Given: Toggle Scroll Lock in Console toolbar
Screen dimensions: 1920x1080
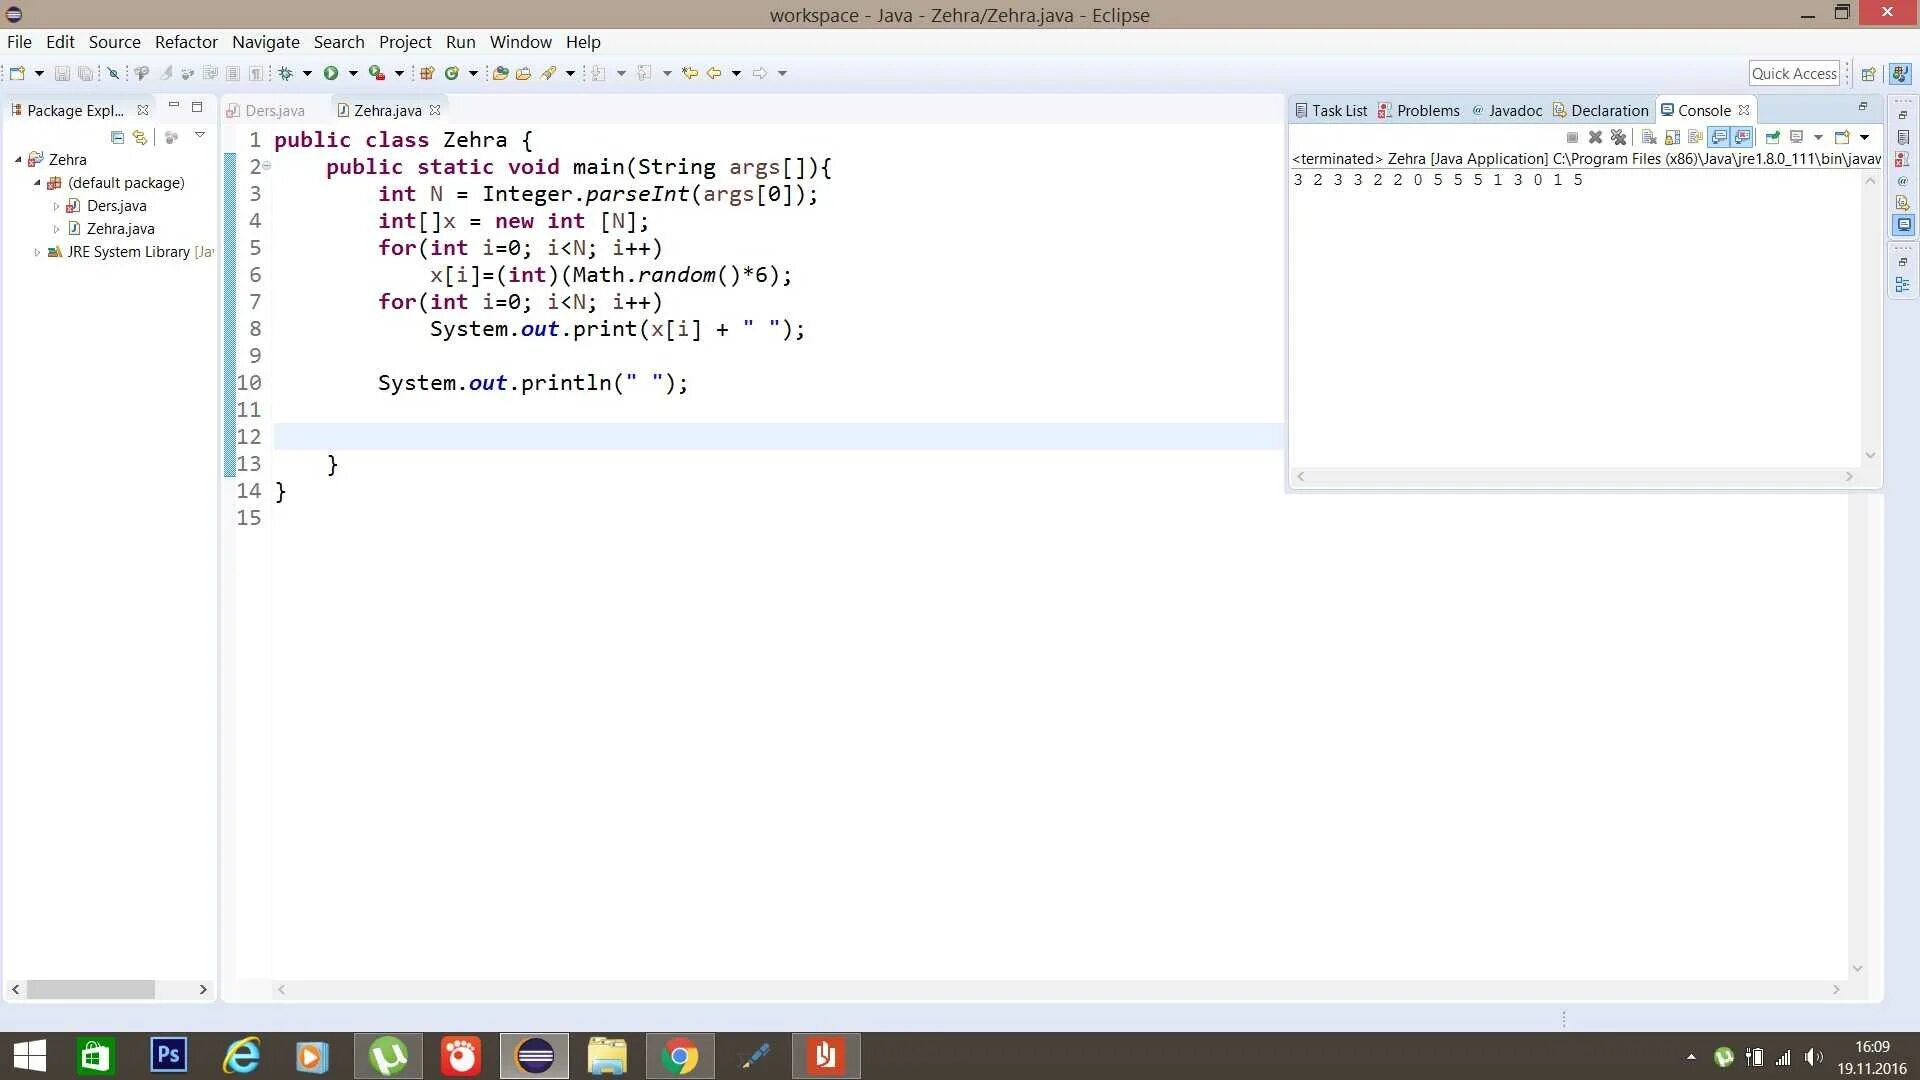Looking at the screenshot, I should pos(1672,137).
